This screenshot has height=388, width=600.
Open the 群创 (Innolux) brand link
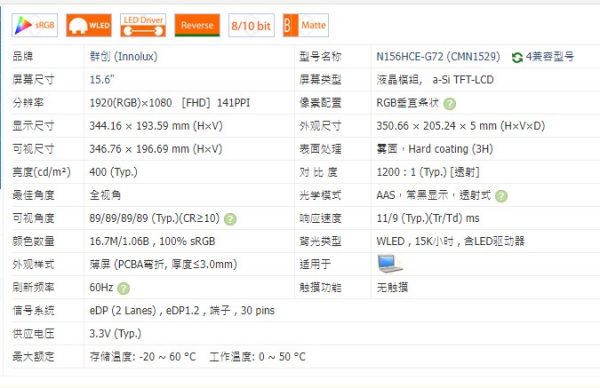(124, 57)
